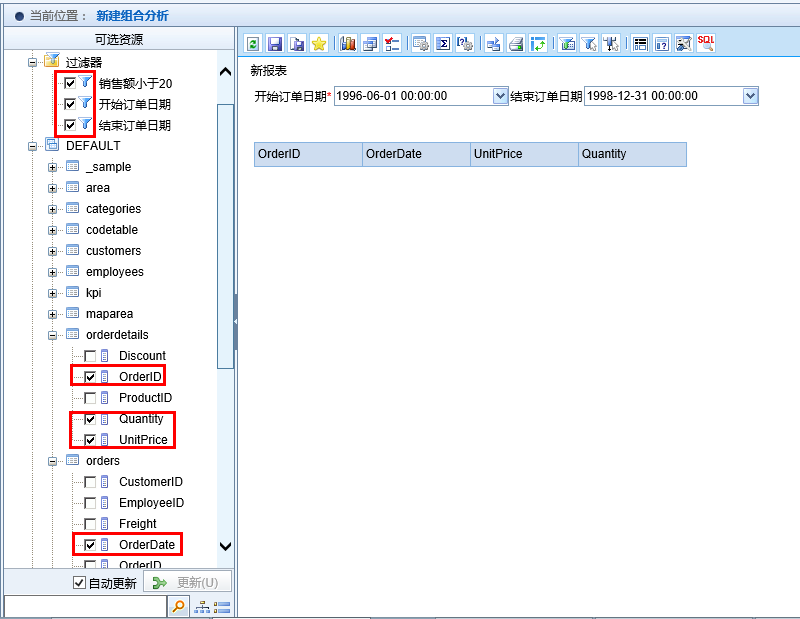Click the stacked windows view icon
This screenshot has height=619, width=800.
pyautogui.click(x=370, y=44)
